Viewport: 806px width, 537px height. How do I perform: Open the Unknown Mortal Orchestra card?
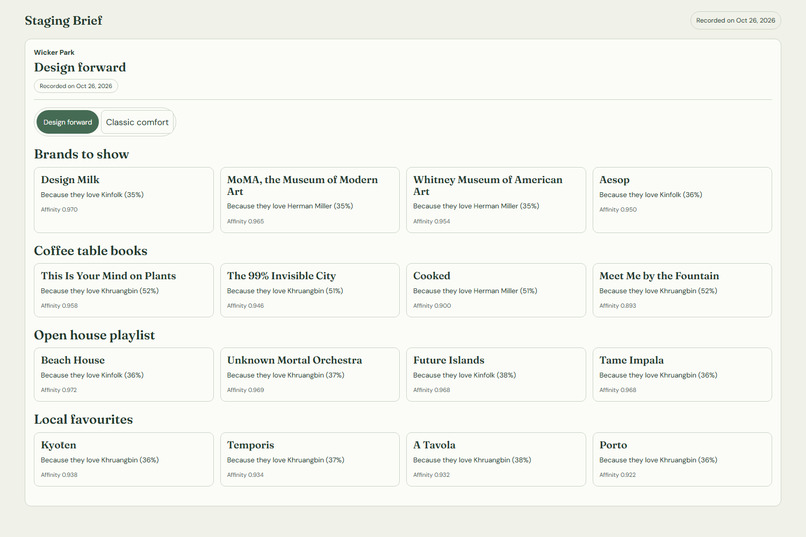(x=310, y=375)
